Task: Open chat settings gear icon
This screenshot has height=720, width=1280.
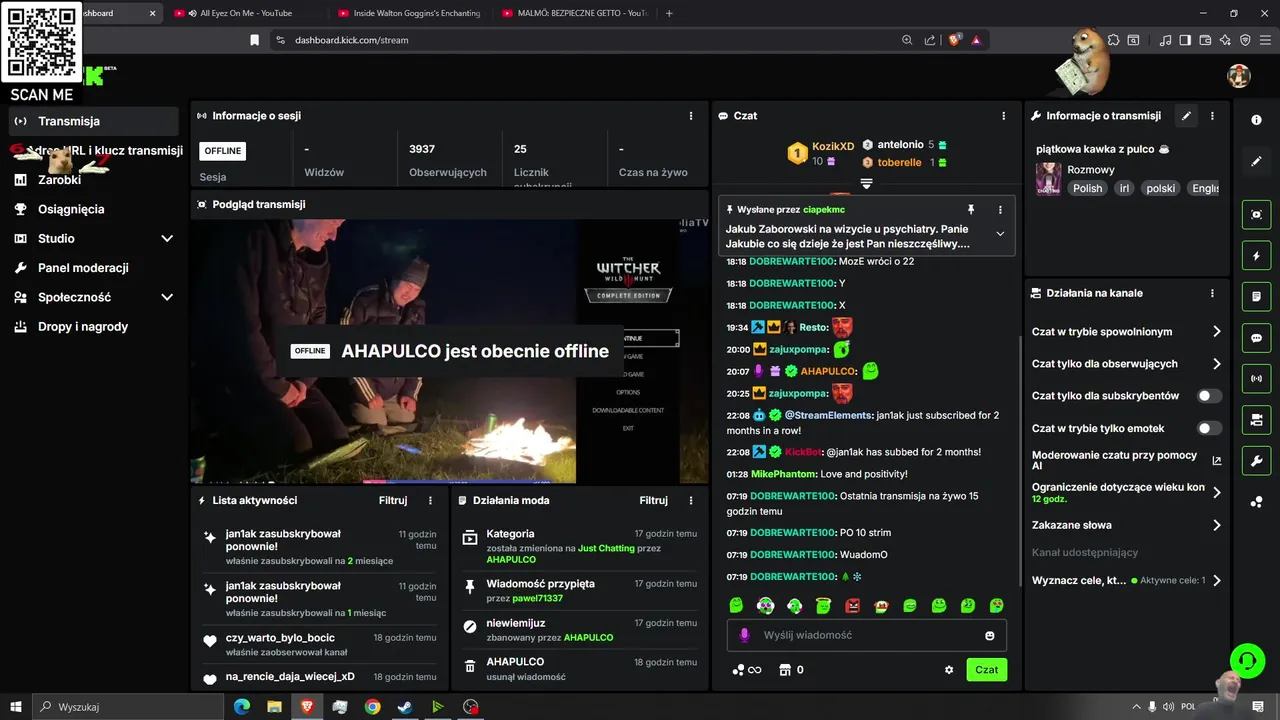Action: tap(949, 670)
